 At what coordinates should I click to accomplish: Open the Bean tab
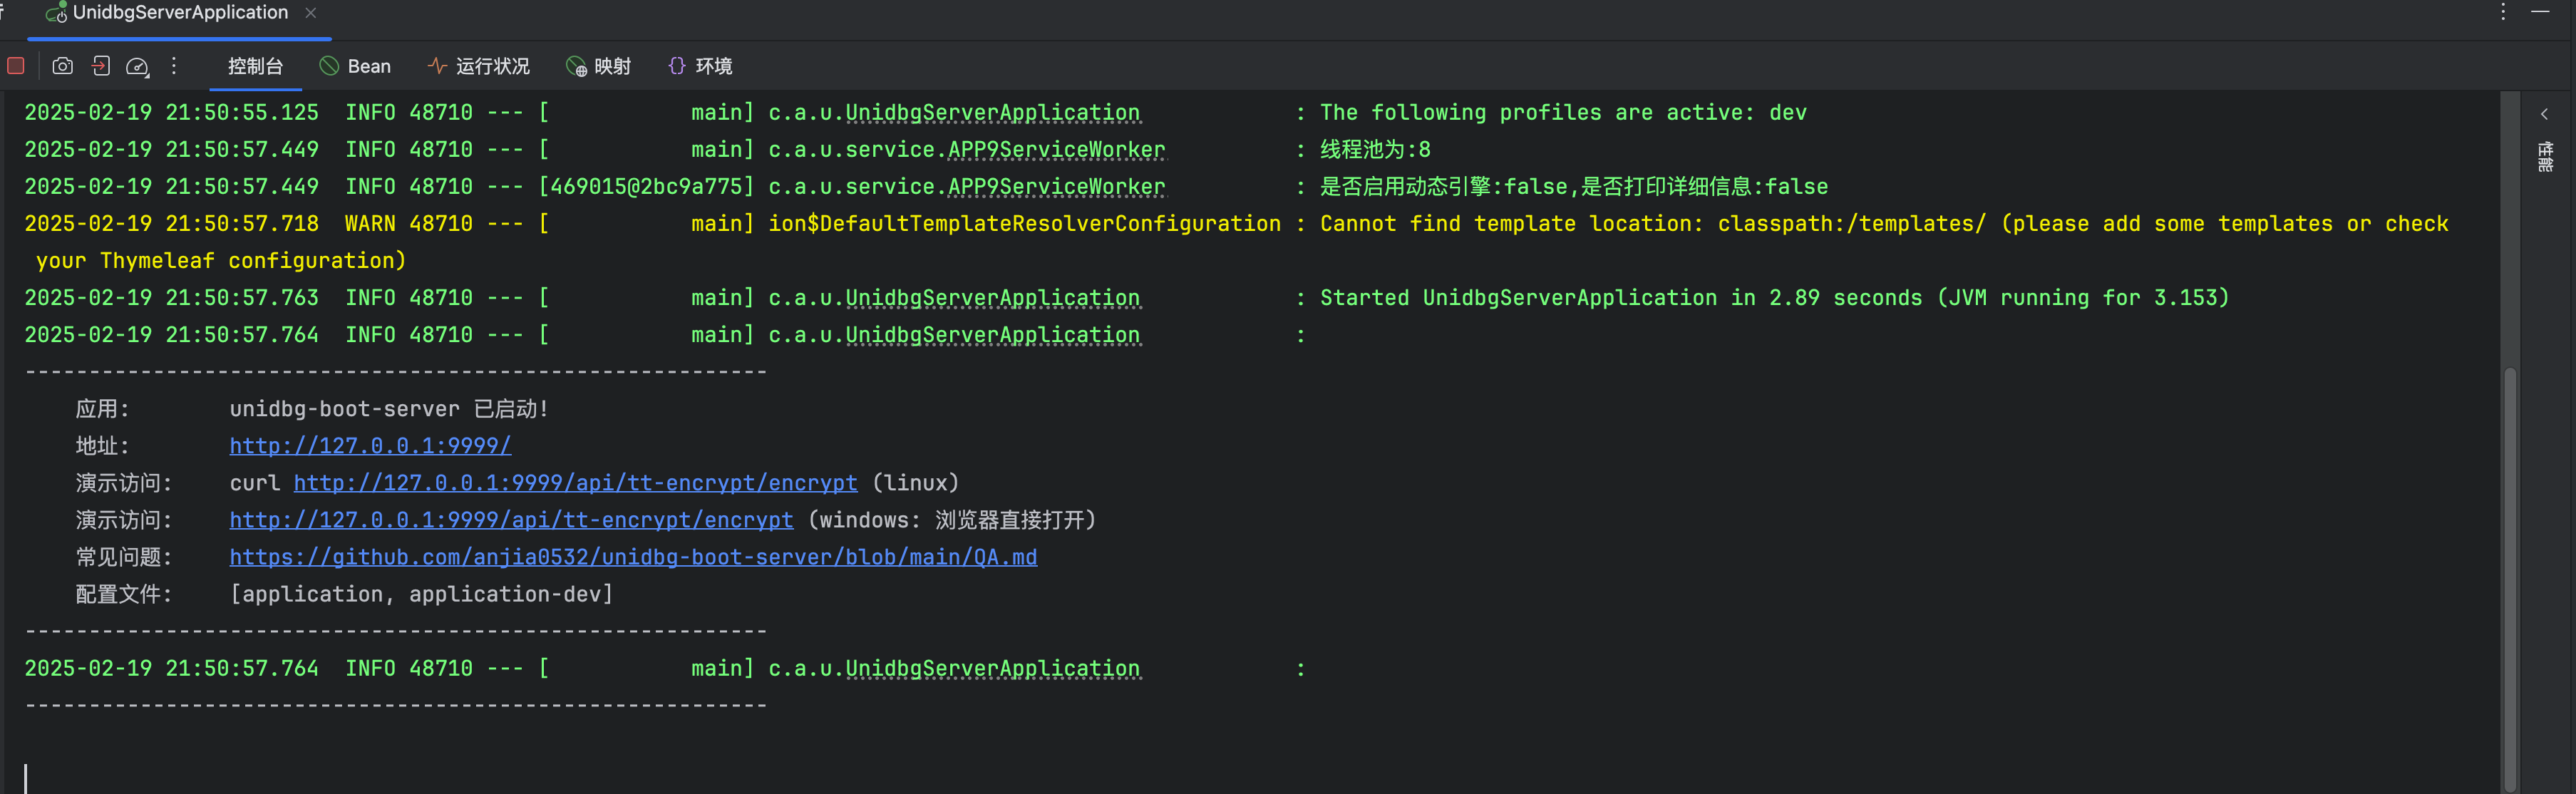(x=356, y=66)
